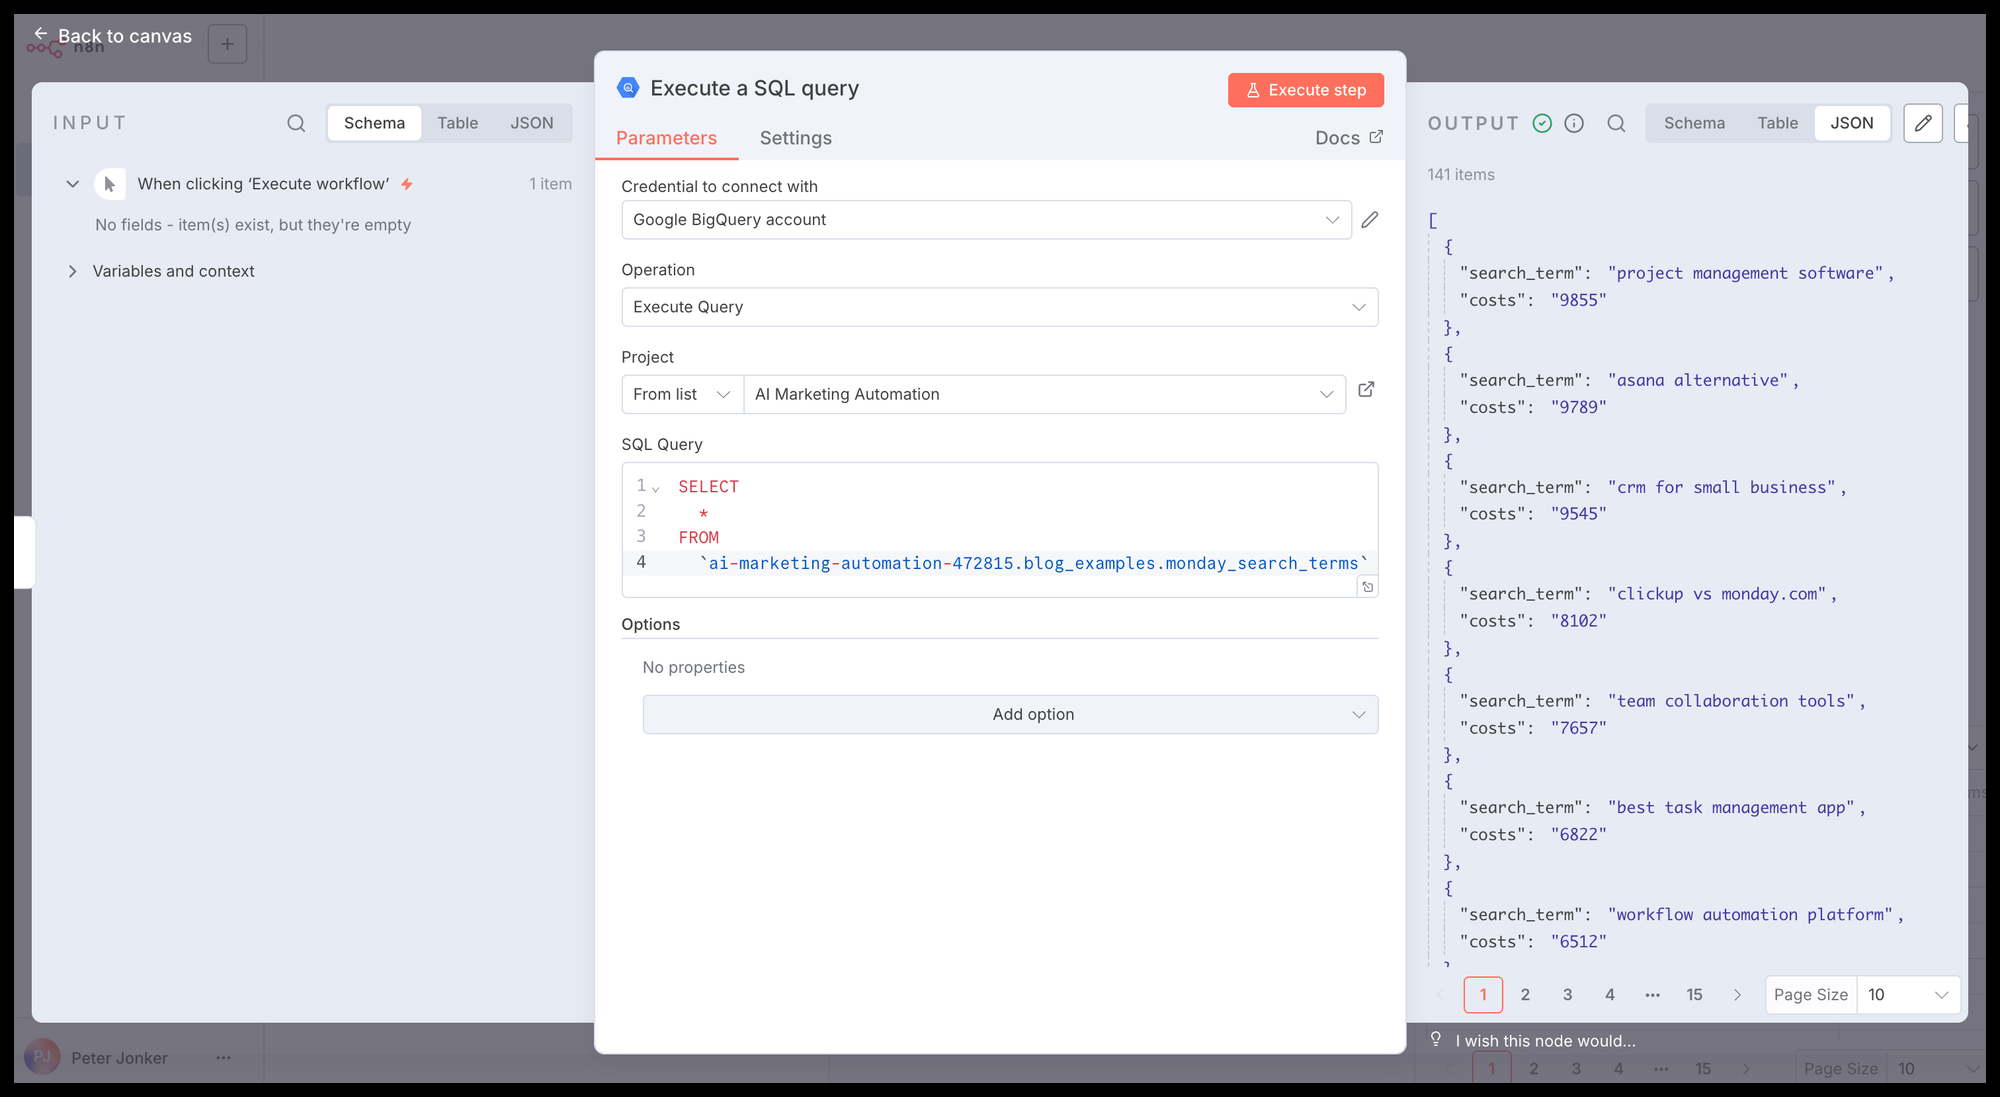Image resolution: width=2000 pixels, height=1097 pixels.
Task: Switch input view to Table
Action: click(x=457, y=123)
